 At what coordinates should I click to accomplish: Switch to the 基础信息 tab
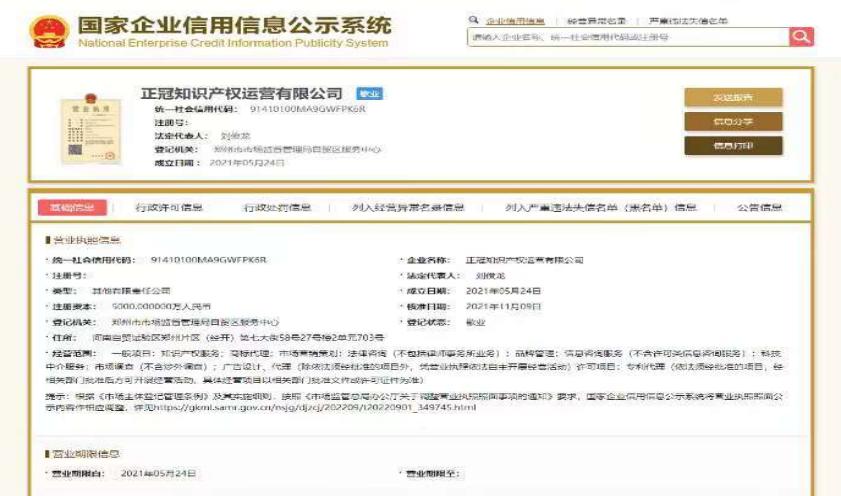tap(72, 208)
